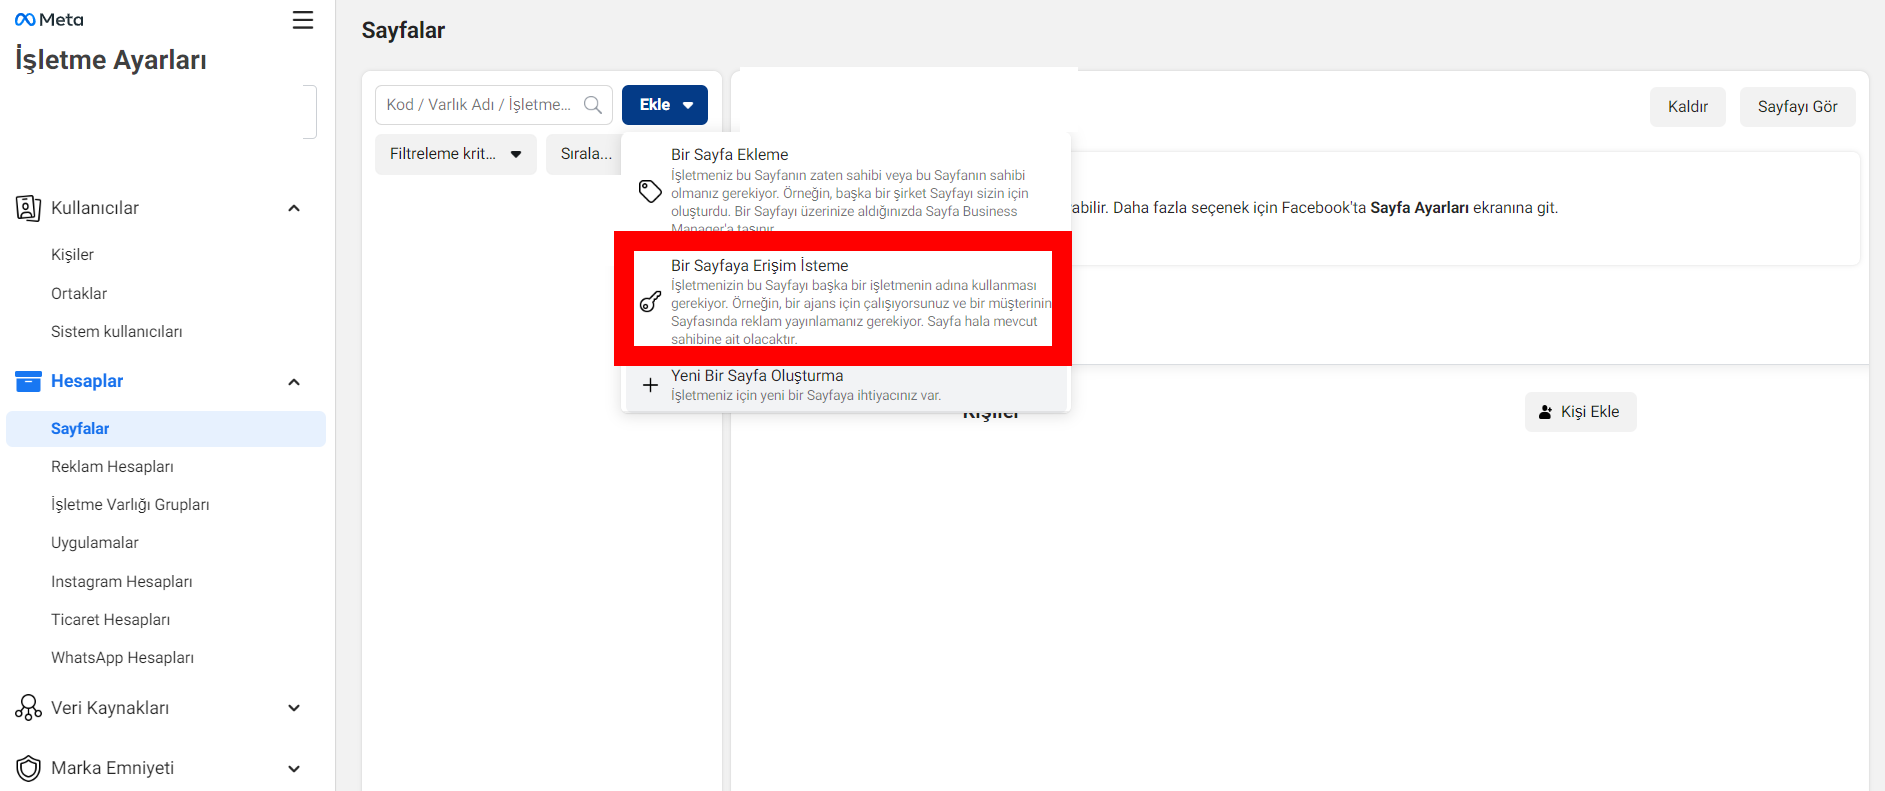1885x791 pixels.
Task: Click the Veri Kaynakları nodes icon
Action: 28,708
